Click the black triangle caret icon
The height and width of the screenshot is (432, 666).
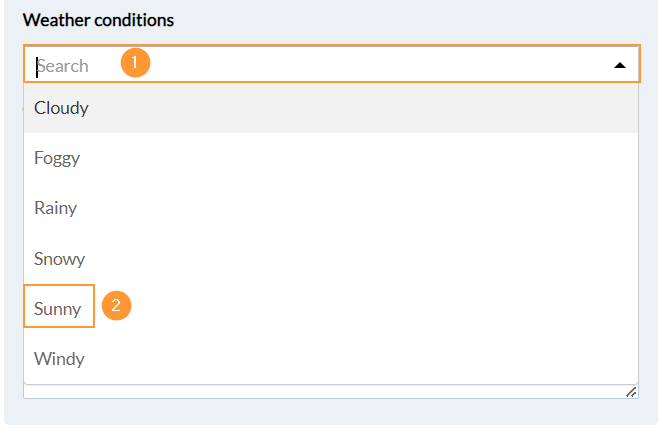620,65
